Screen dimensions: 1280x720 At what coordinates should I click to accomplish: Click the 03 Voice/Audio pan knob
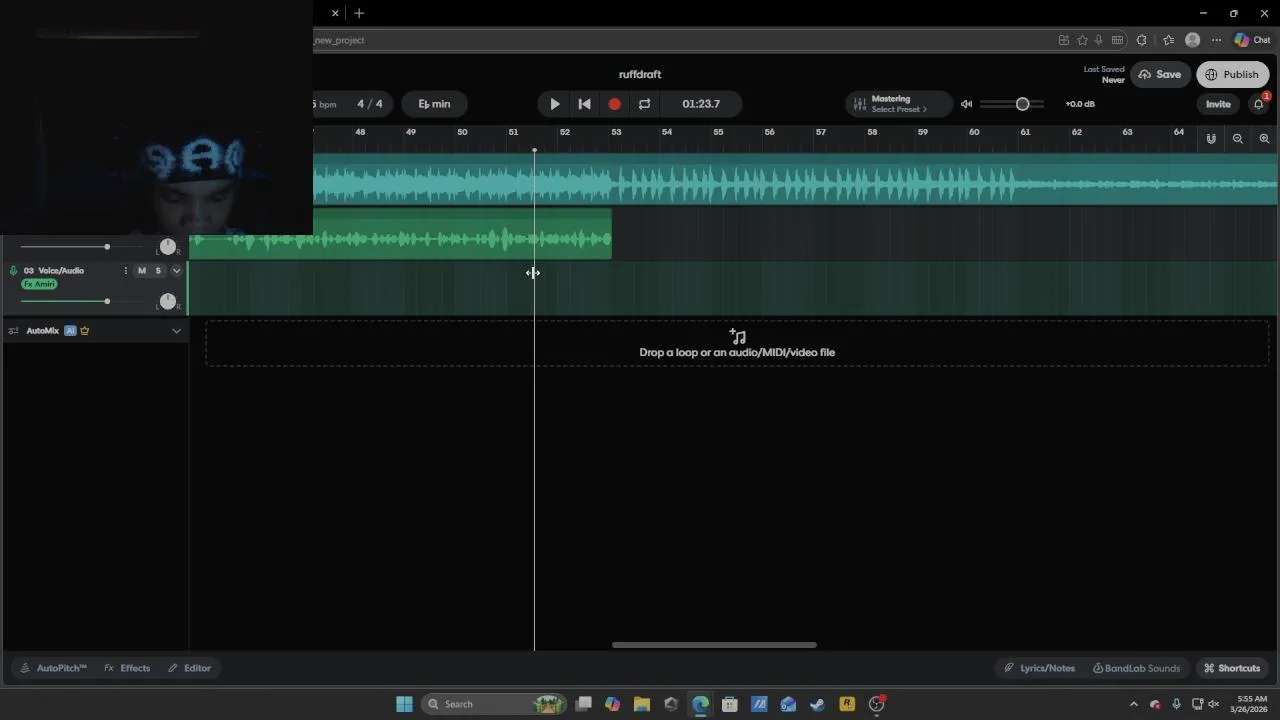[x=168, y=301]
